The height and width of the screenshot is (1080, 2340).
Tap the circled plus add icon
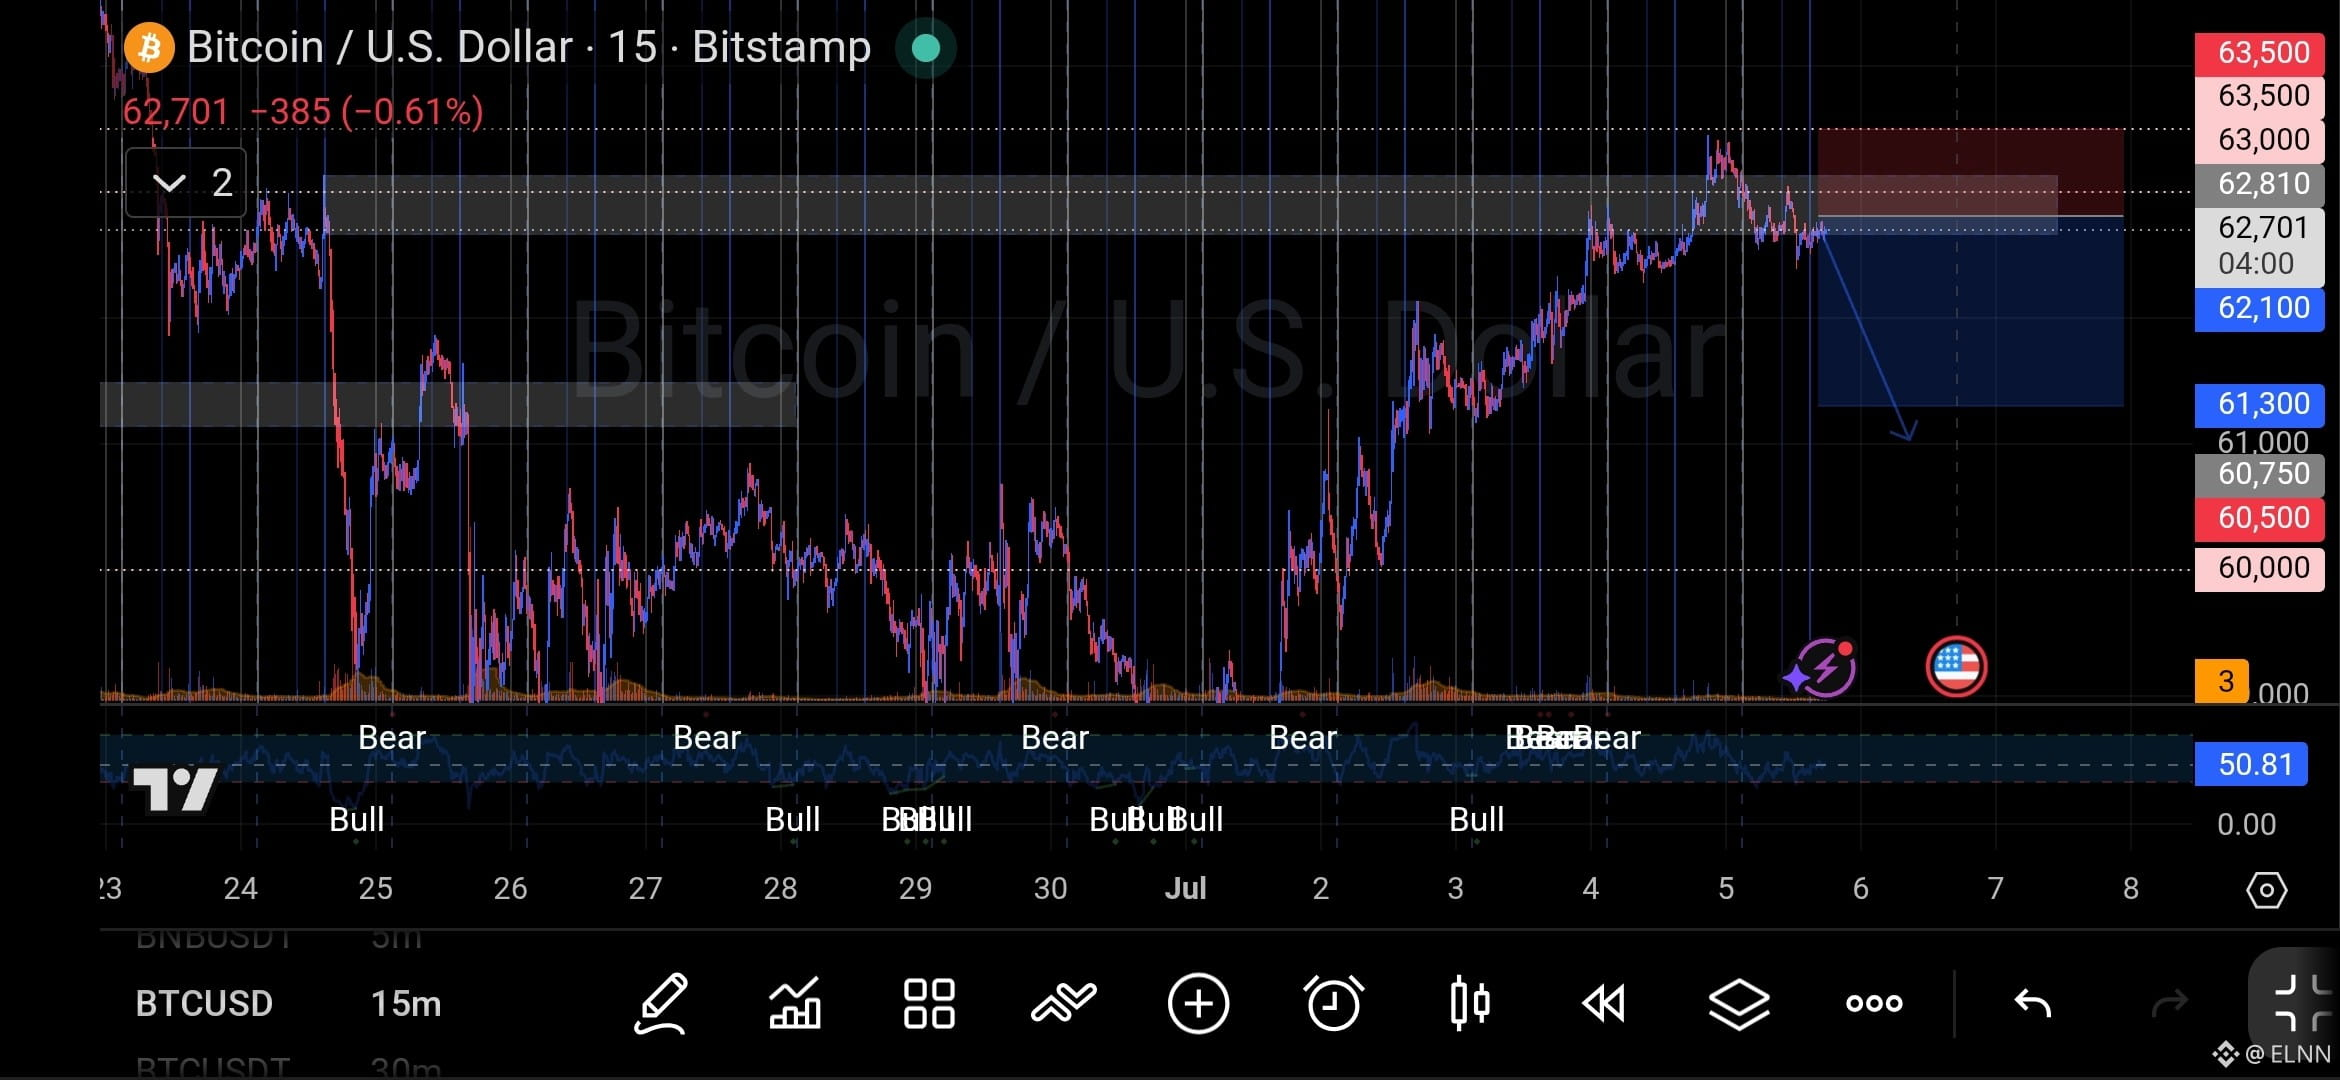tap(1198, 1003)
